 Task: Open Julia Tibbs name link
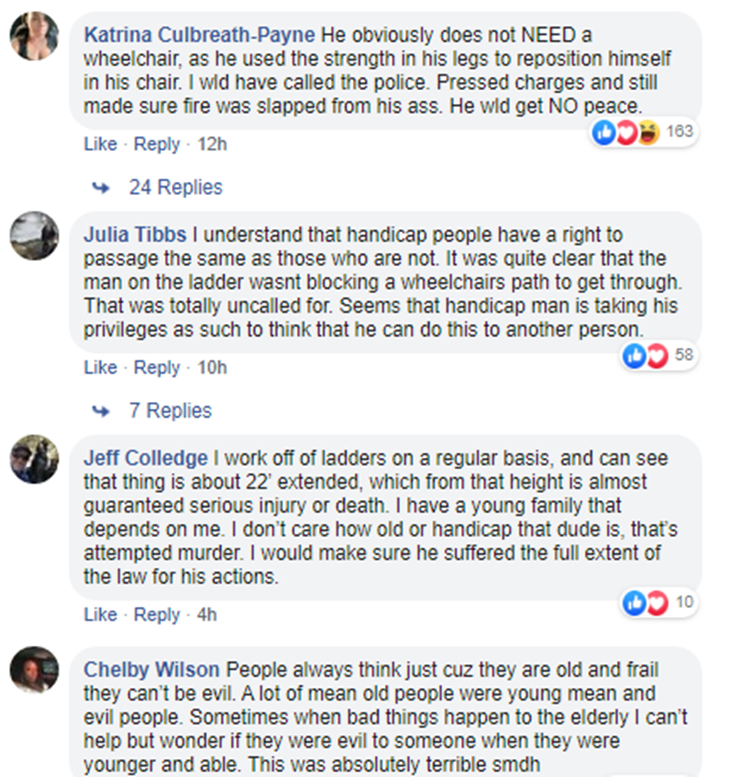[134, 235]
